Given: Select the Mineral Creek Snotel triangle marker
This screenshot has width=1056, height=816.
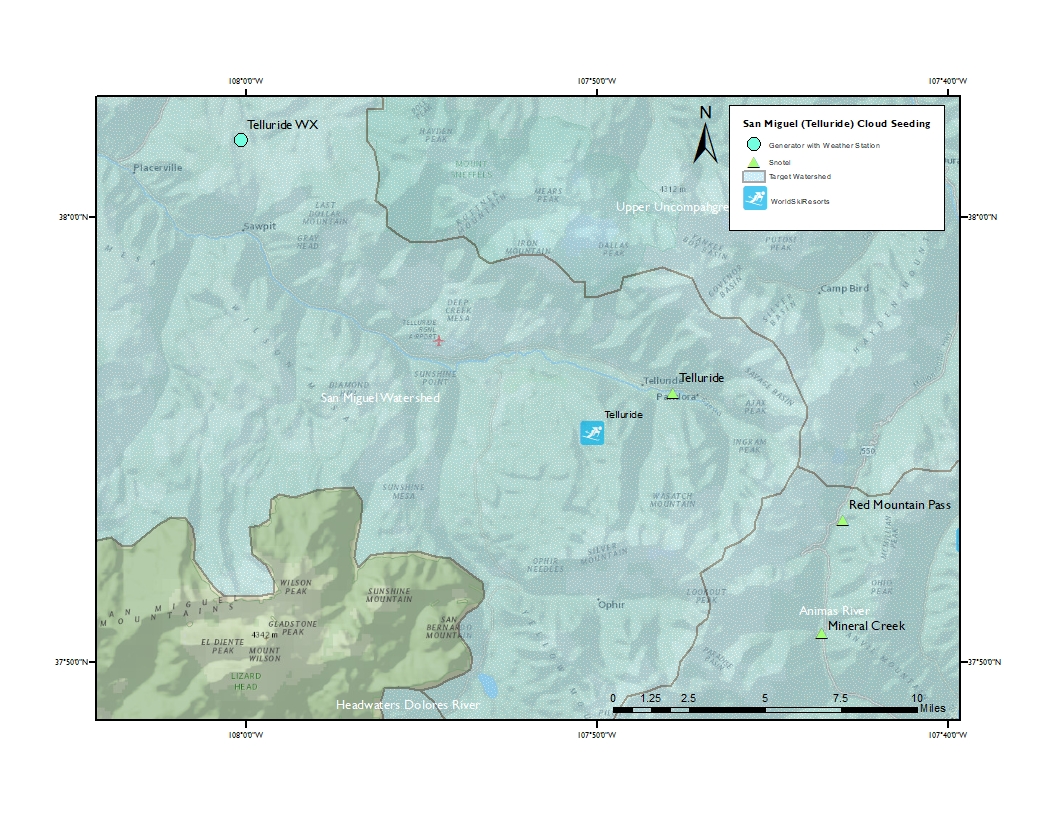Looking at the screenshot, I should (821, 633).
